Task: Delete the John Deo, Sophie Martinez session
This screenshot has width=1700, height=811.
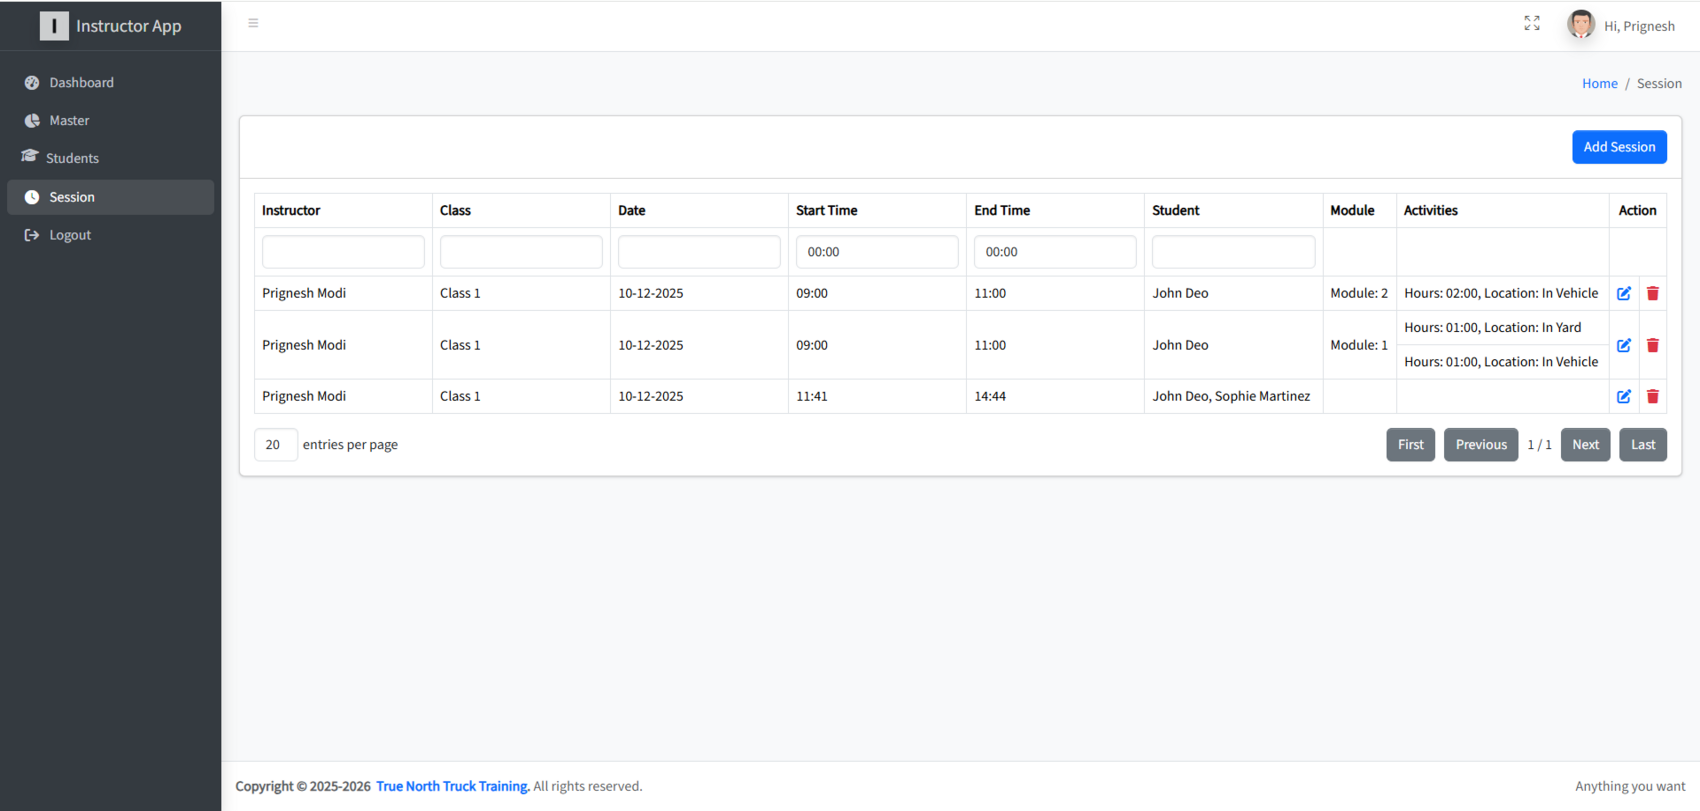Action: [x=1652, y=396]
